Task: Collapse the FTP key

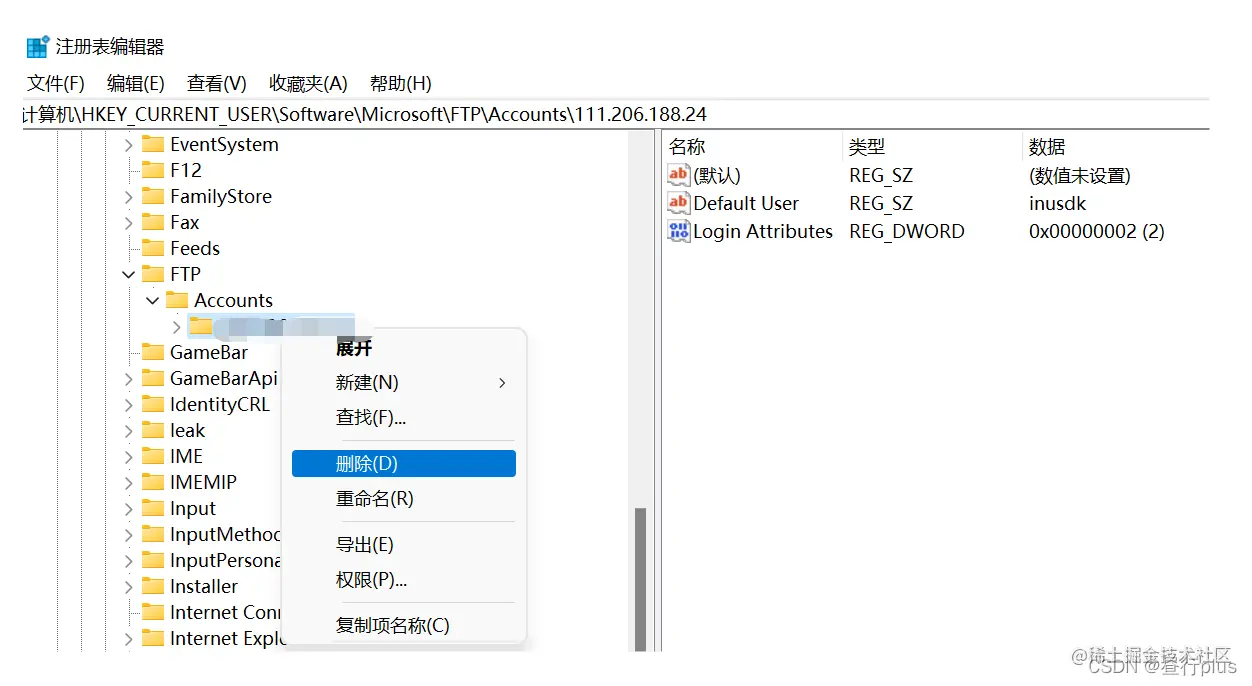Action: (128, 274)
